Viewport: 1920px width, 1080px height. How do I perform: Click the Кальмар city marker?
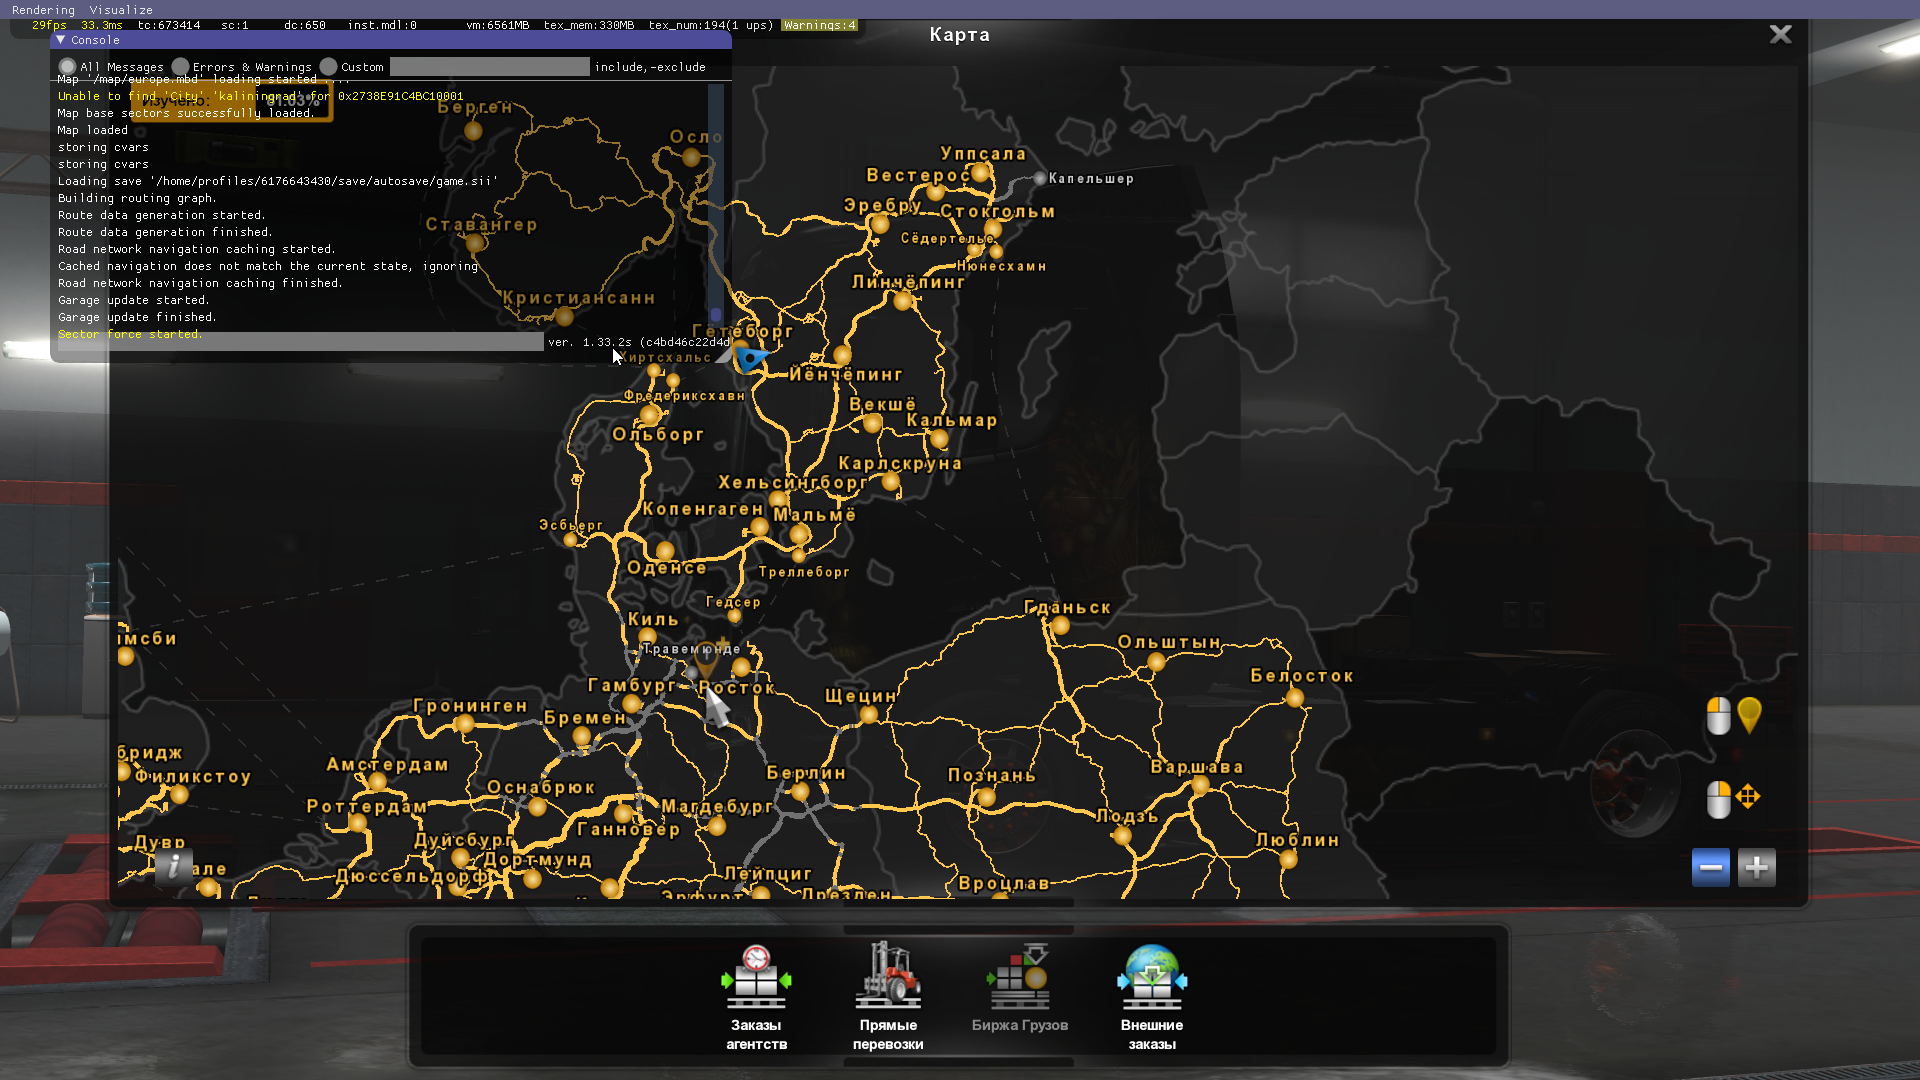(x=939, y=439)
